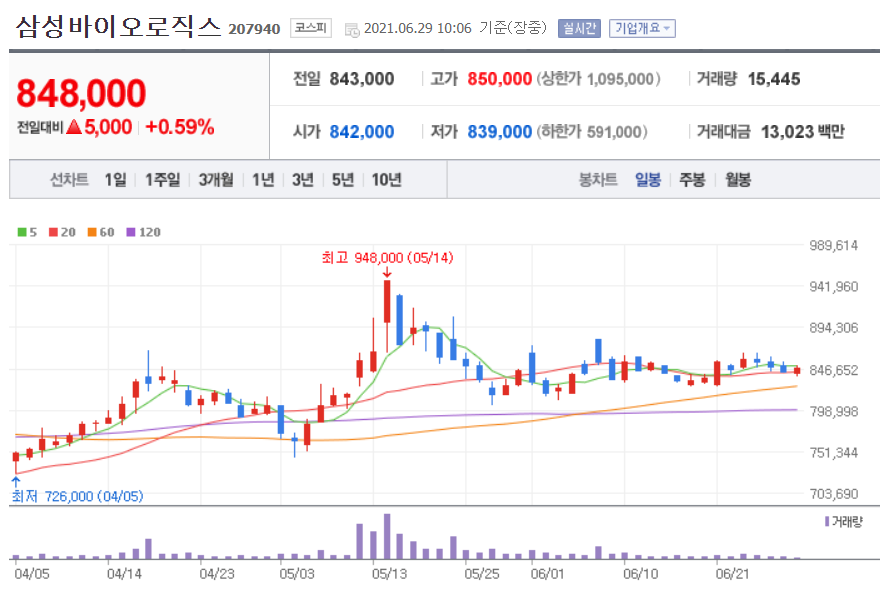The image size is (880, 600).
Task: Click the previous close value 843,000
Action: tap(361, 79)
